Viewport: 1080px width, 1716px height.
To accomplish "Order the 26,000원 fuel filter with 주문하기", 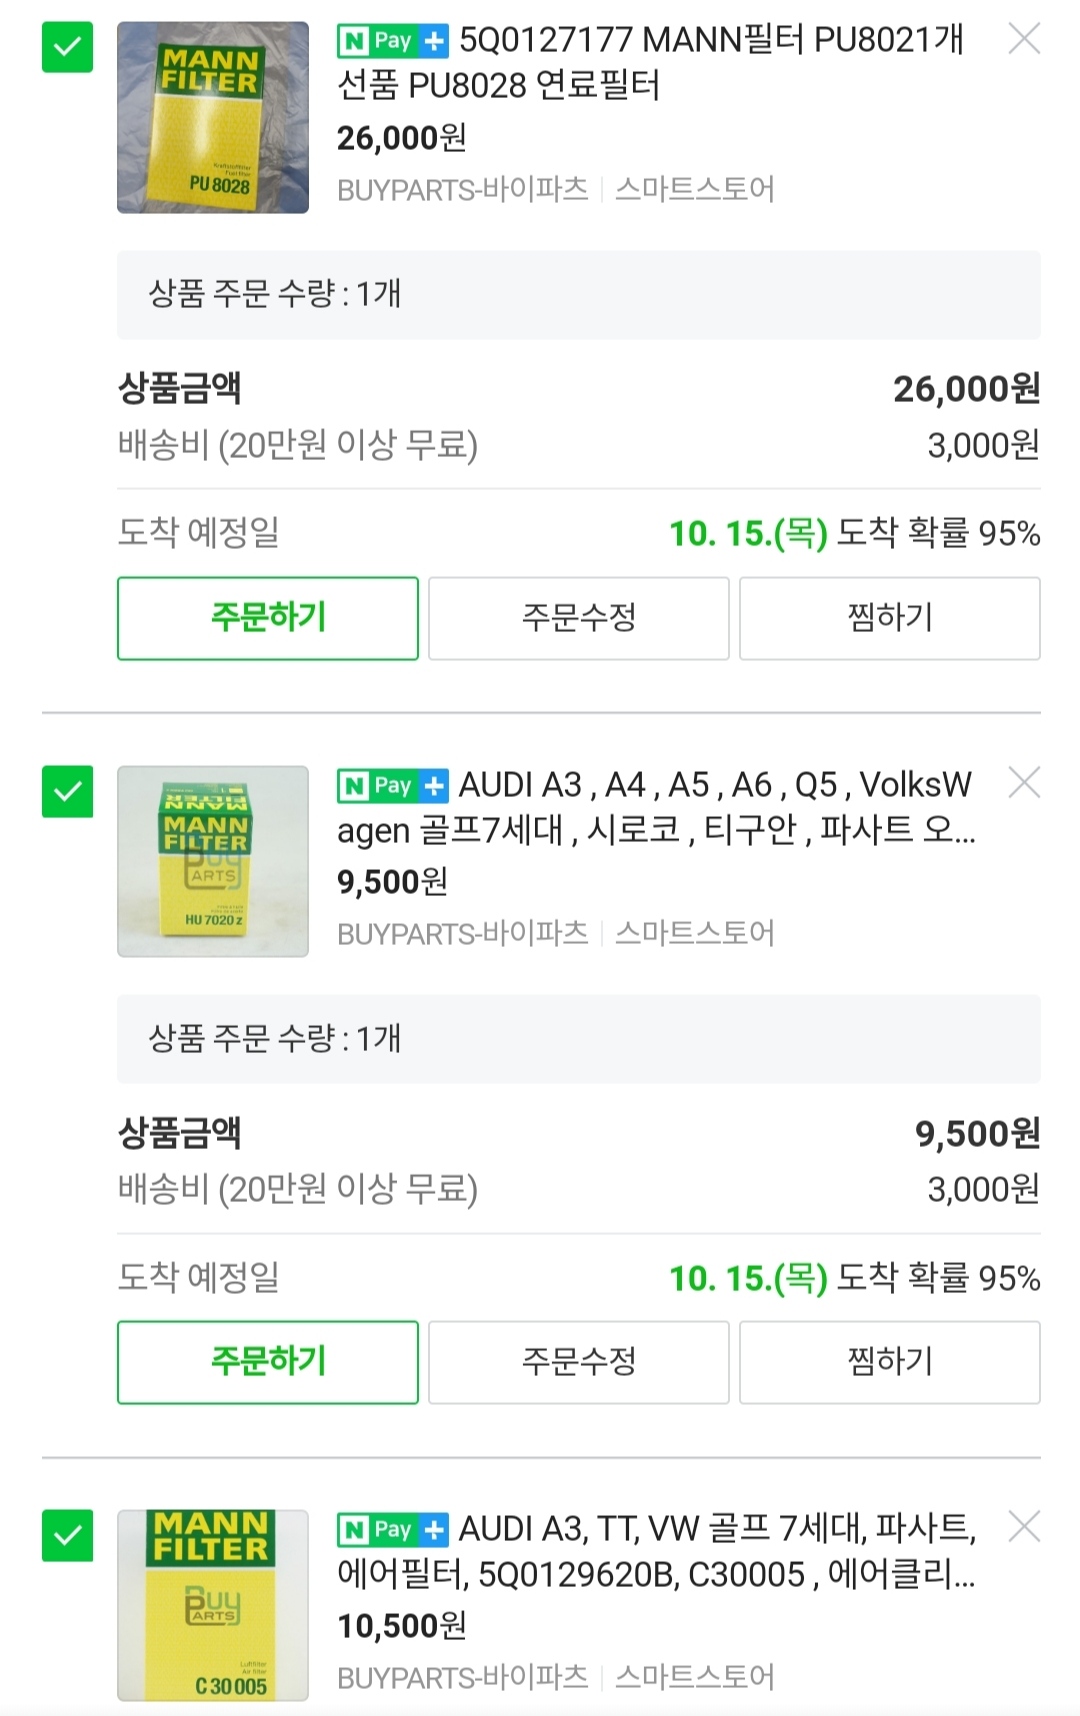I will [268, 618].
